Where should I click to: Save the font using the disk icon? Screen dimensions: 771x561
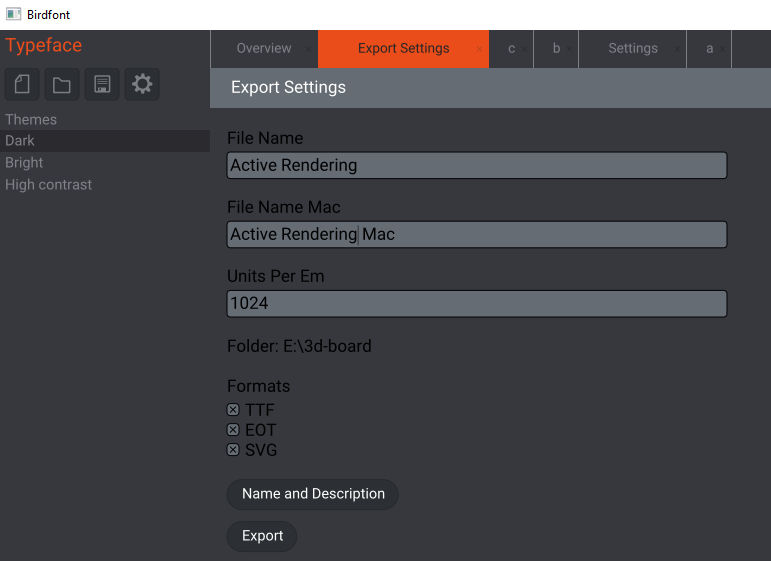click(102, 85)
